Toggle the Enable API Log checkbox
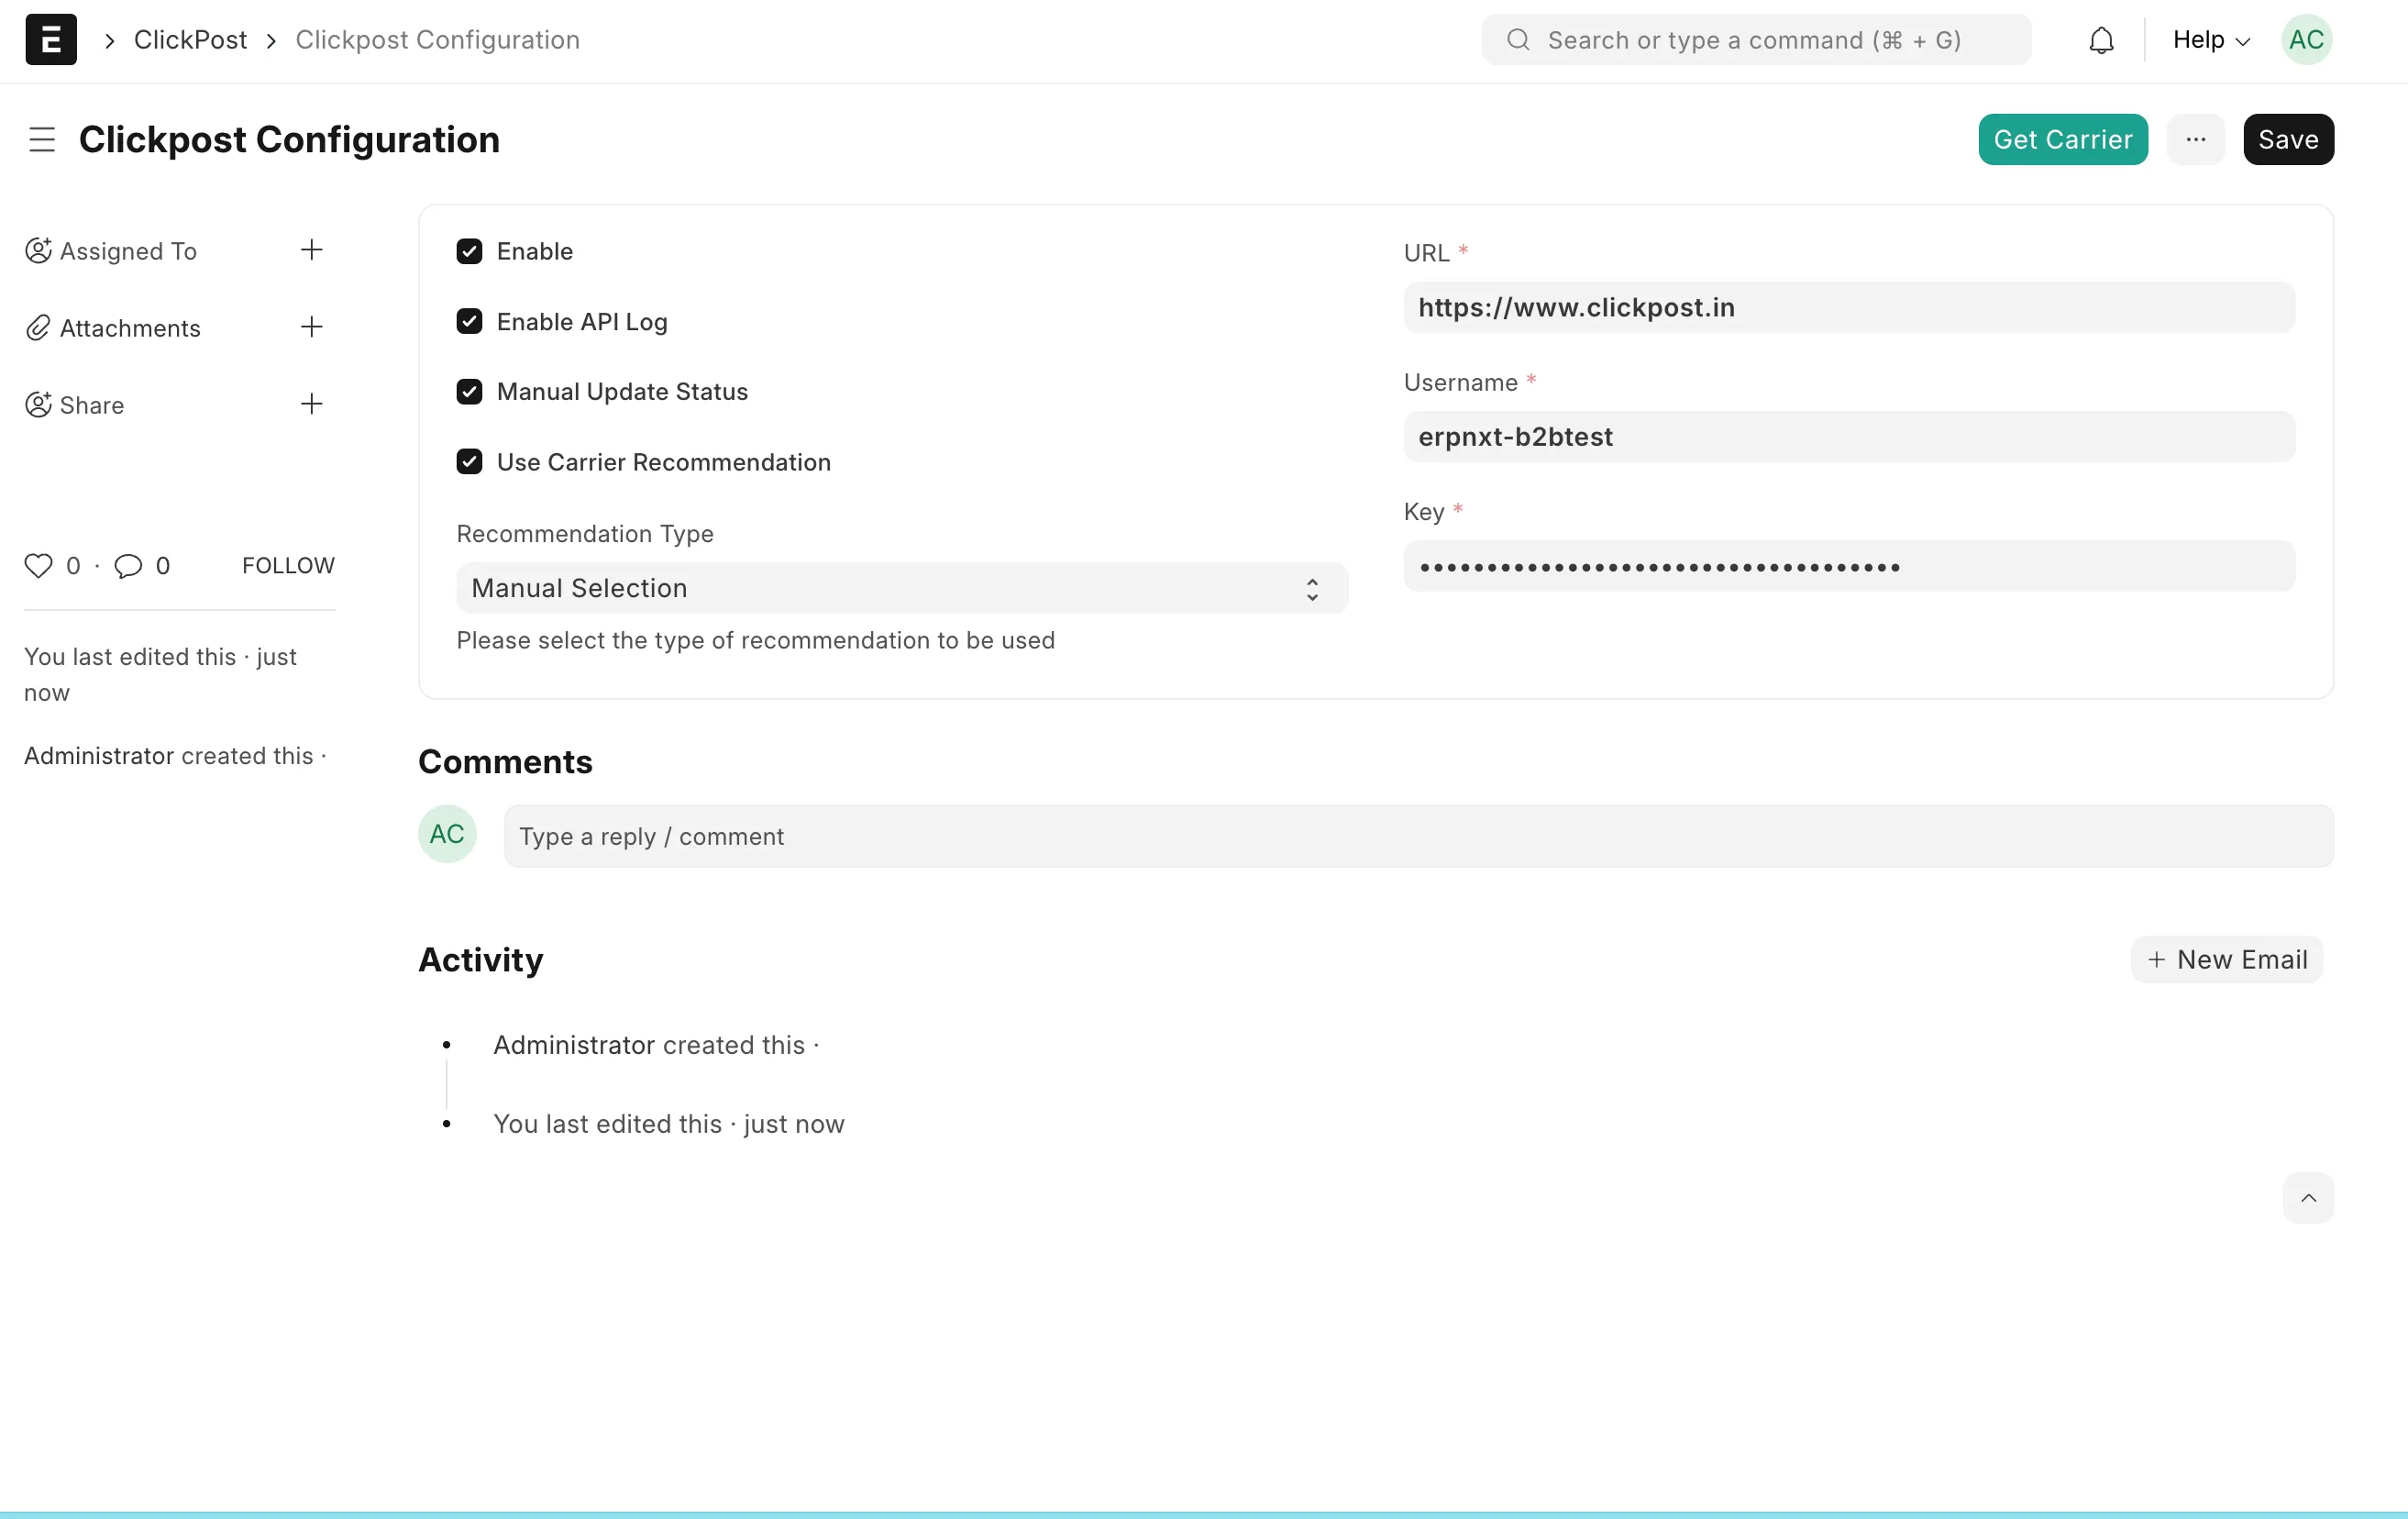The image size is (2408, 1519). click(469, 321)
